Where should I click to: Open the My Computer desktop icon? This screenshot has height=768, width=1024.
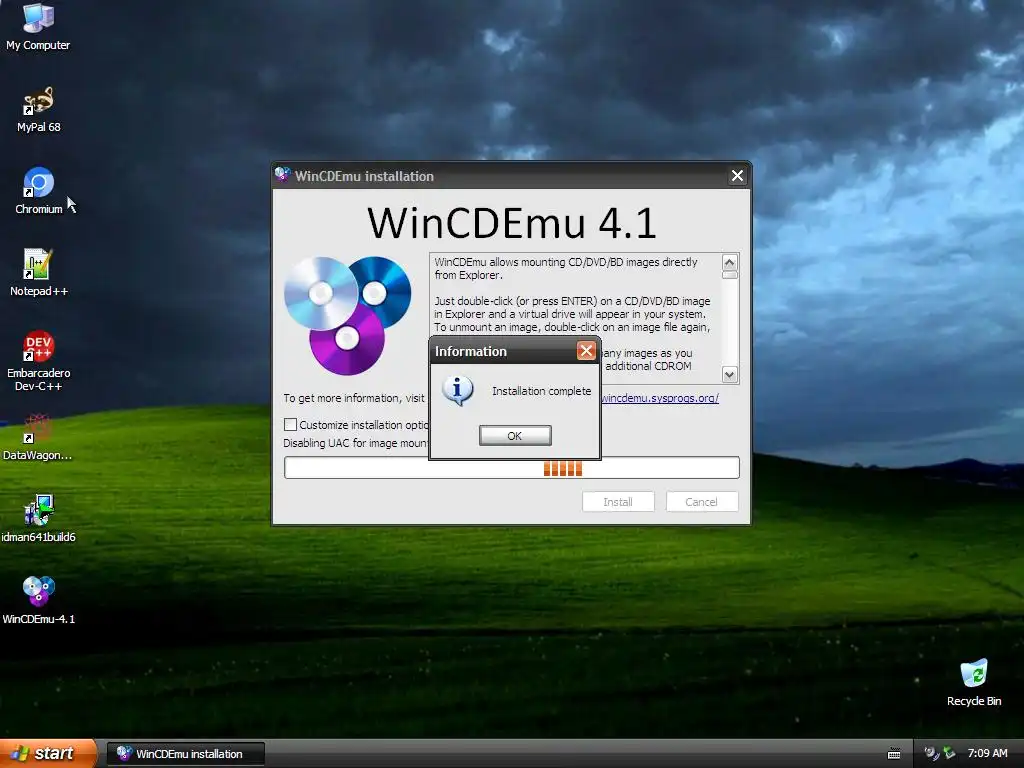click(38, 26)
